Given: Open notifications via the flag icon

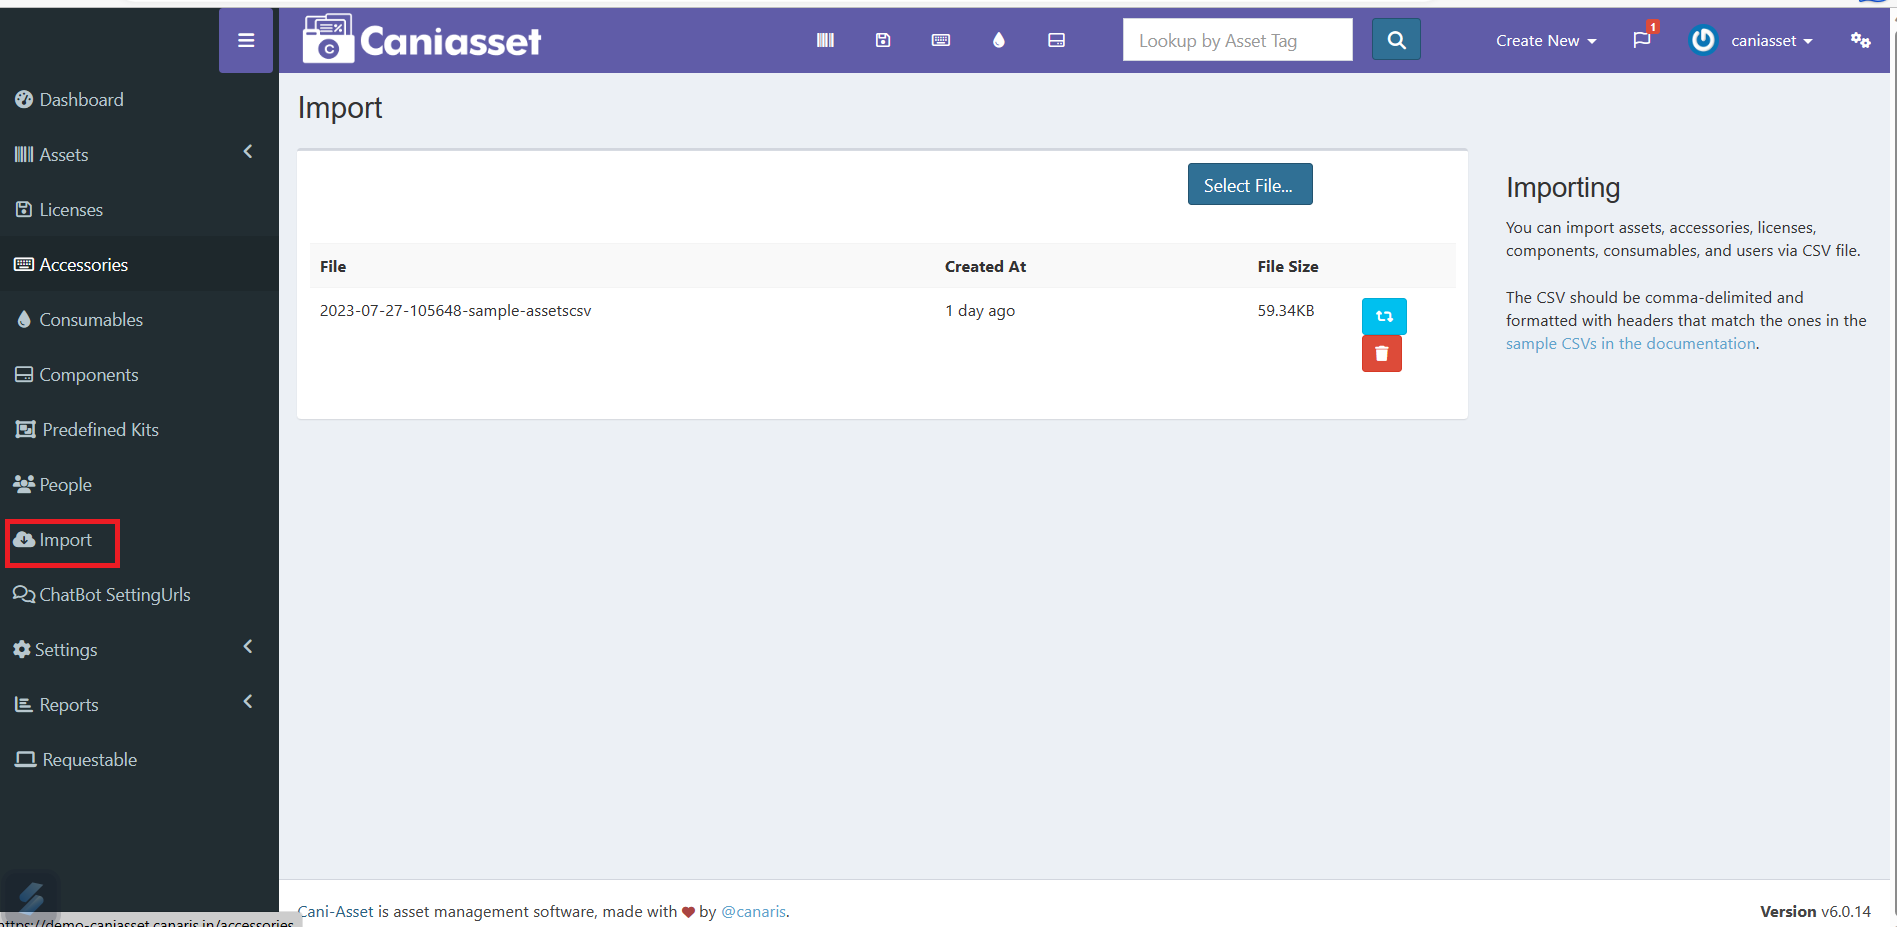Looking at the screenshot, I should pos(1640,40).
